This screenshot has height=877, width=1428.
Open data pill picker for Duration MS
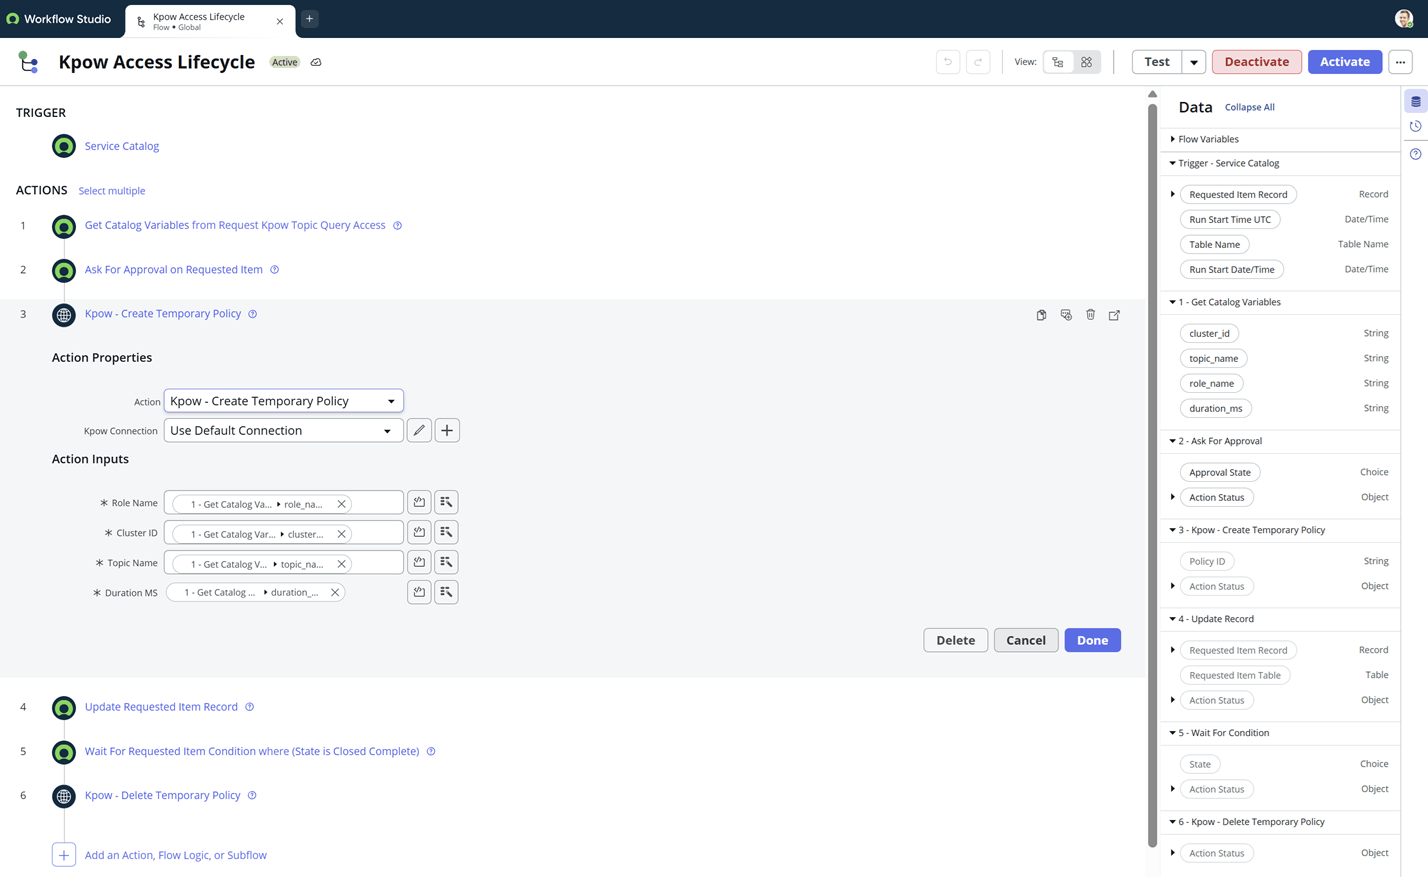click(x=446, y=592)
